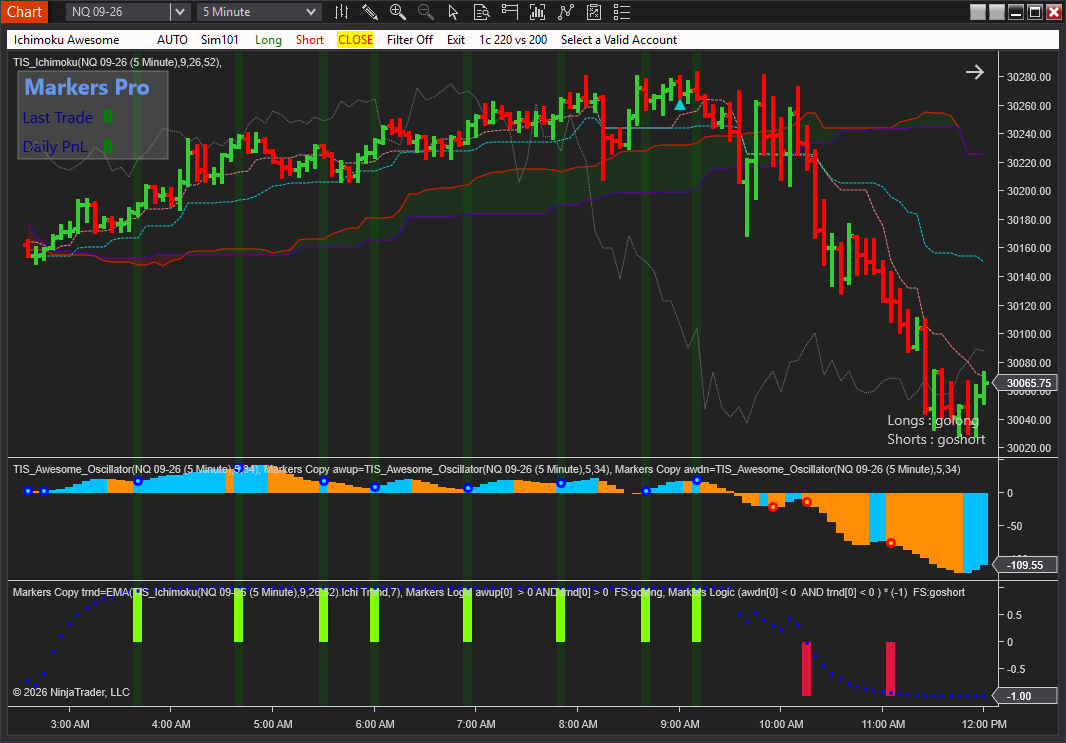Viewport: 1066px width, 743px height.
Task: Click the -50 oscillator axis label
Action: pos(1014,526)
